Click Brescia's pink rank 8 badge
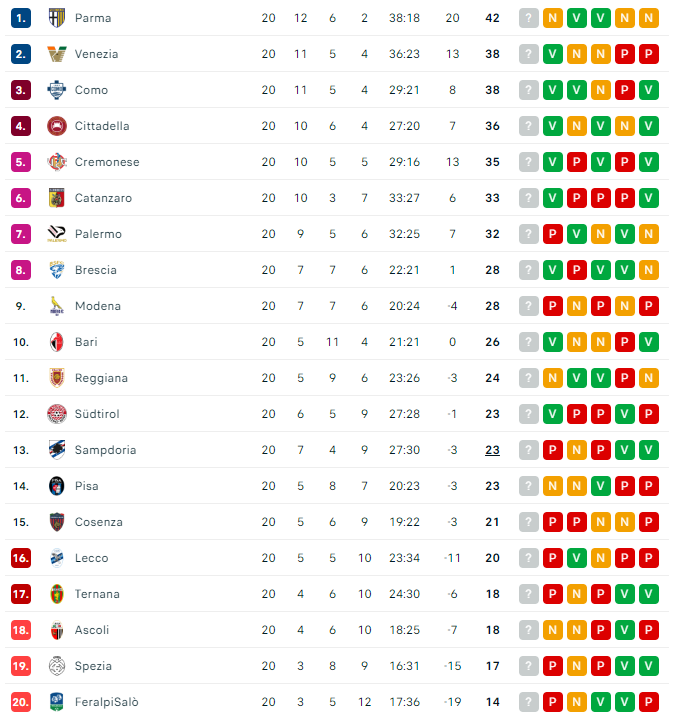678x718 pixels. (x=22, y=270)
